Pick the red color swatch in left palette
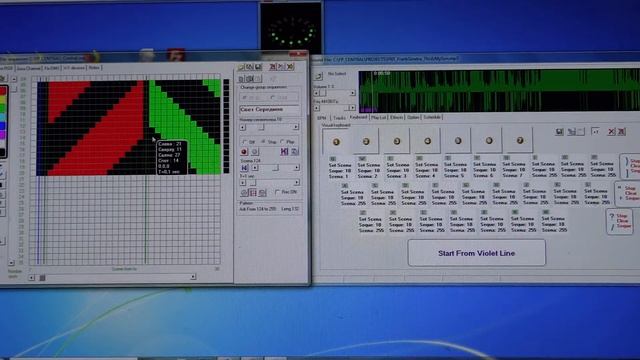640x360 pixels. pyautogui.click(x=3, y=91)
